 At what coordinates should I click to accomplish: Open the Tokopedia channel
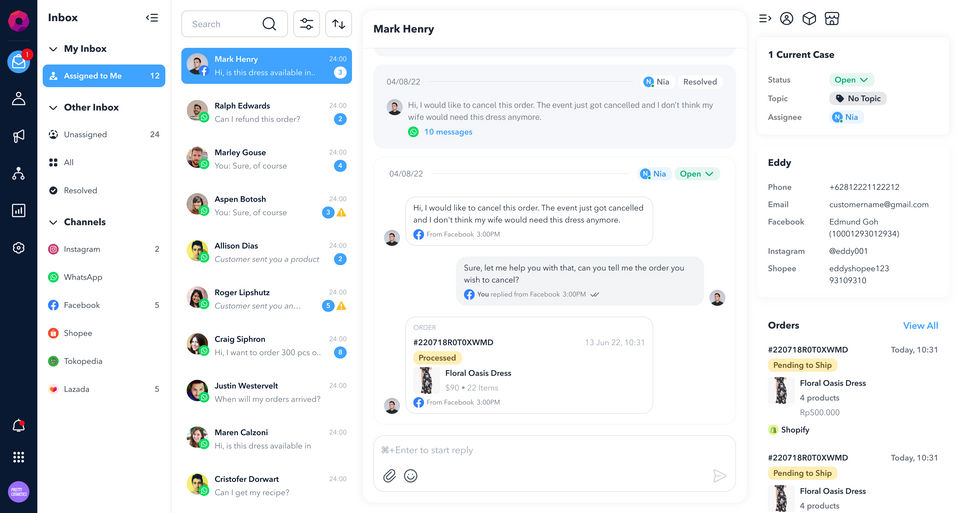(x=104, y=361)
